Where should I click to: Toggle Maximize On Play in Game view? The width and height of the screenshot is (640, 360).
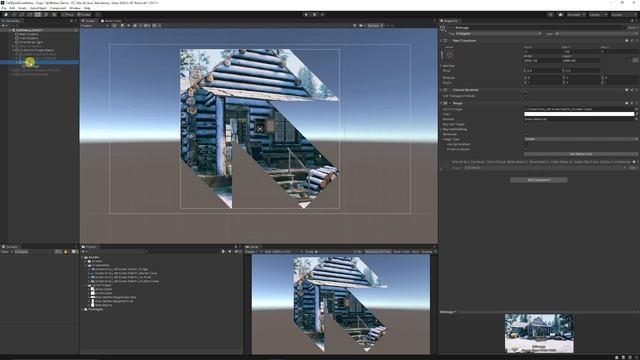click(x=378, y=252)
